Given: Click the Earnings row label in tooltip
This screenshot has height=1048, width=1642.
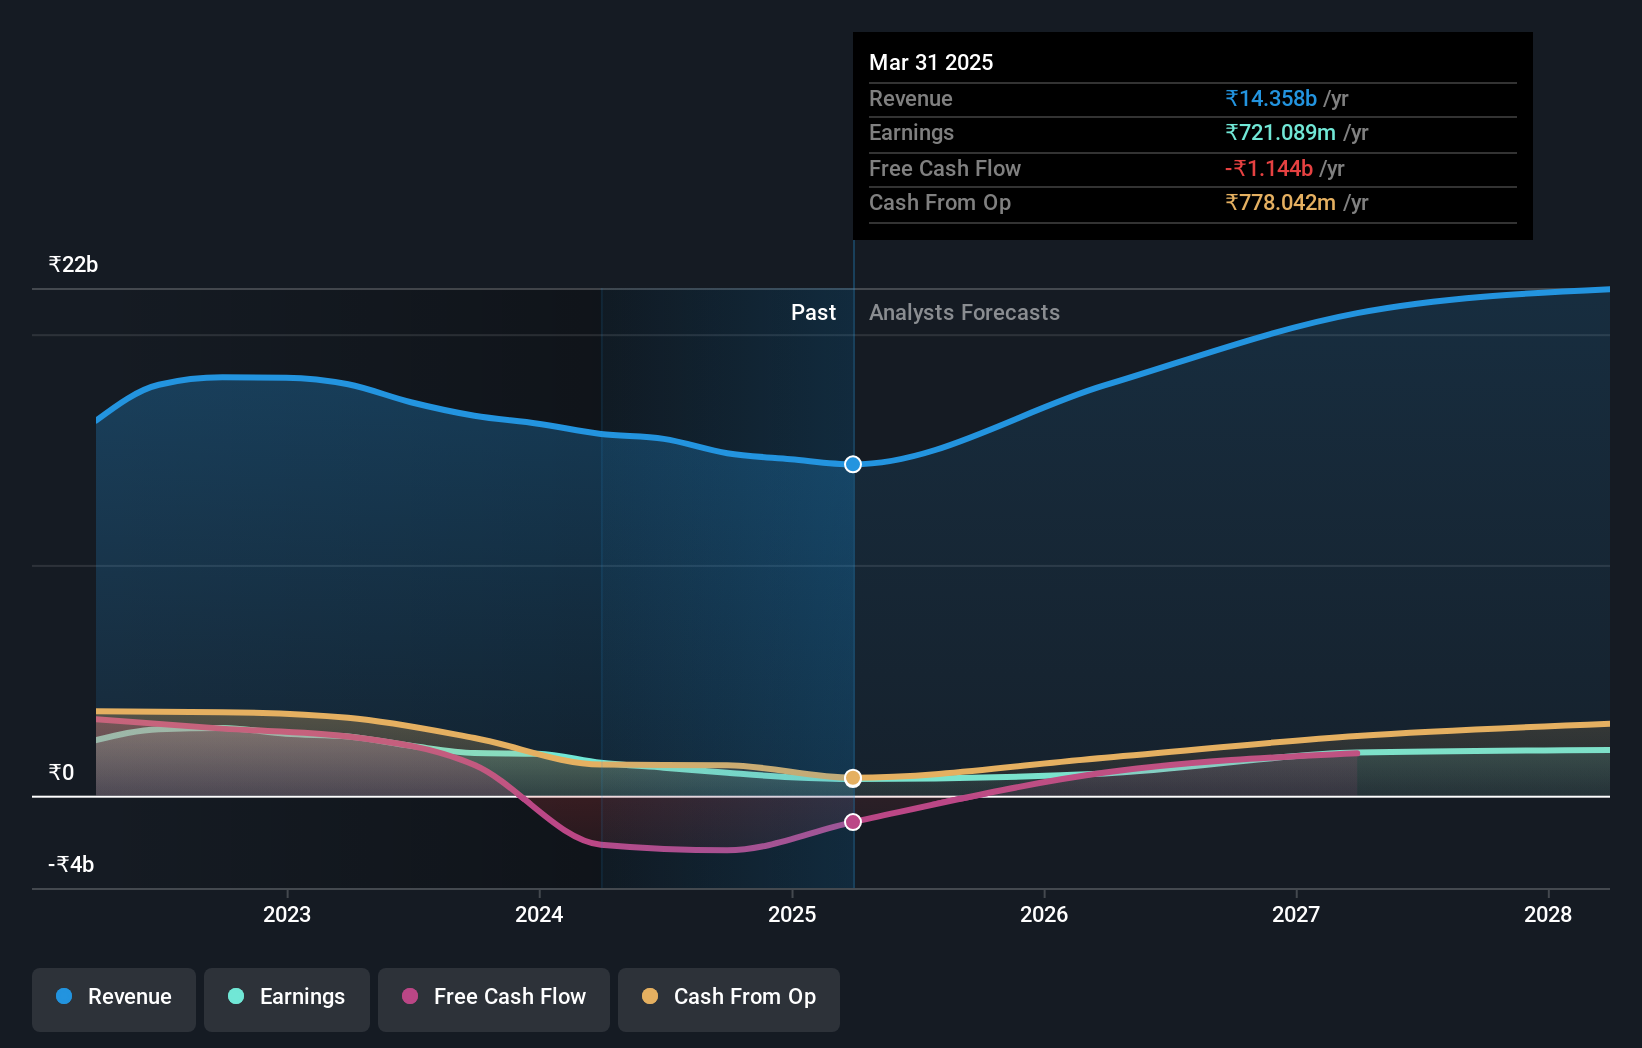Looking at the screenshot, I should click(911, 132).
